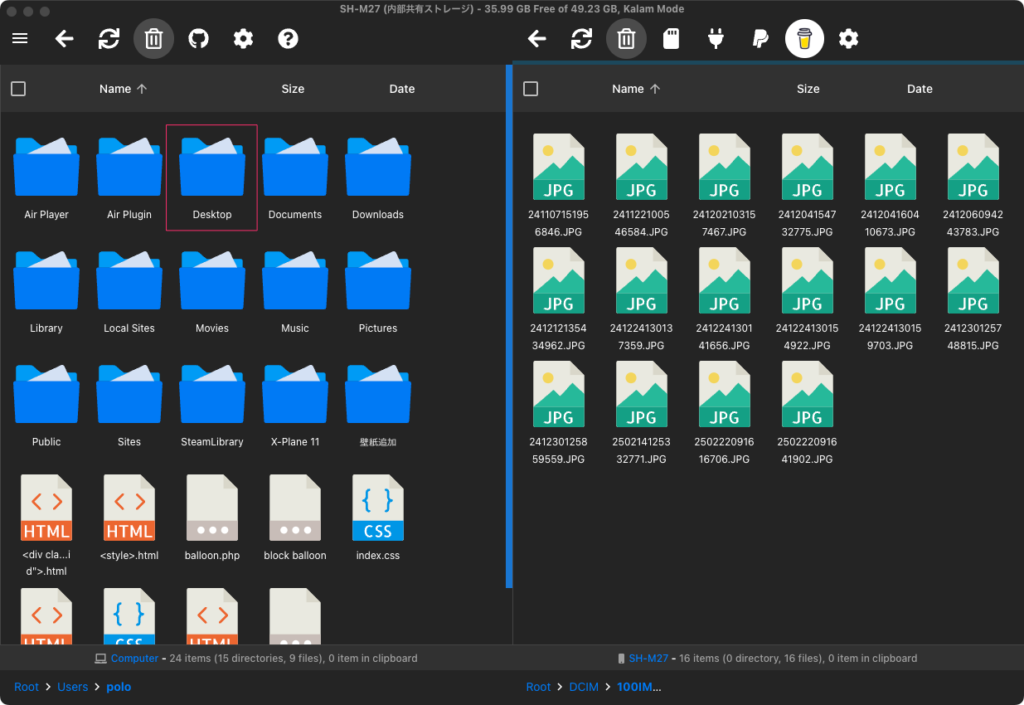Sort device files by Date column
1024x705 pixels.
point(919,89)
